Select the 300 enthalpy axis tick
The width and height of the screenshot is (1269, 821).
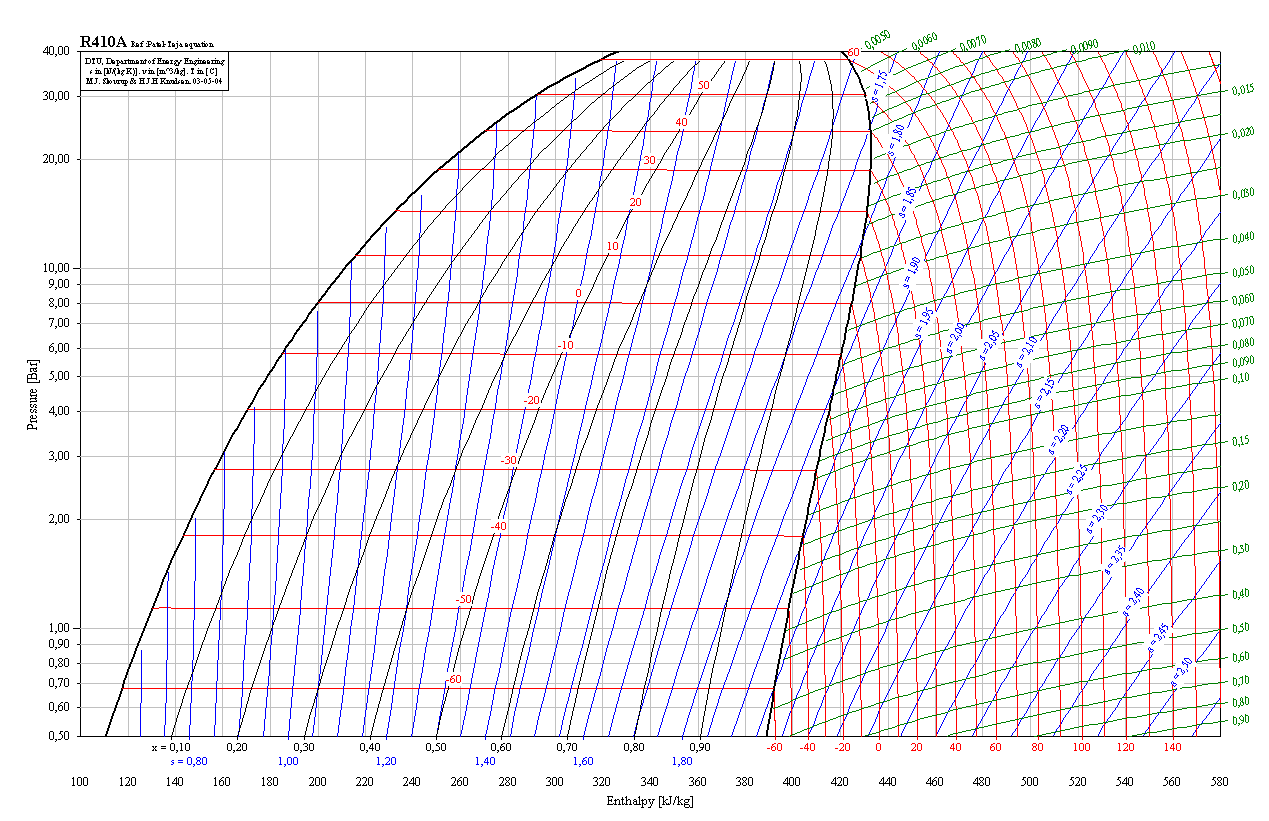tap(555, 782)
